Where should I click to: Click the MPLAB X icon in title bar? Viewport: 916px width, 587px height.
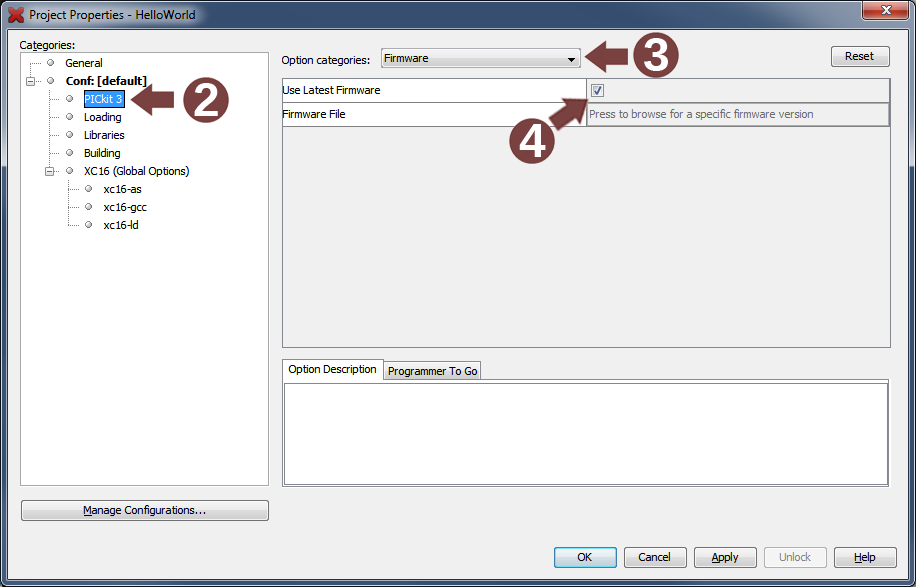tap(16, 15)
